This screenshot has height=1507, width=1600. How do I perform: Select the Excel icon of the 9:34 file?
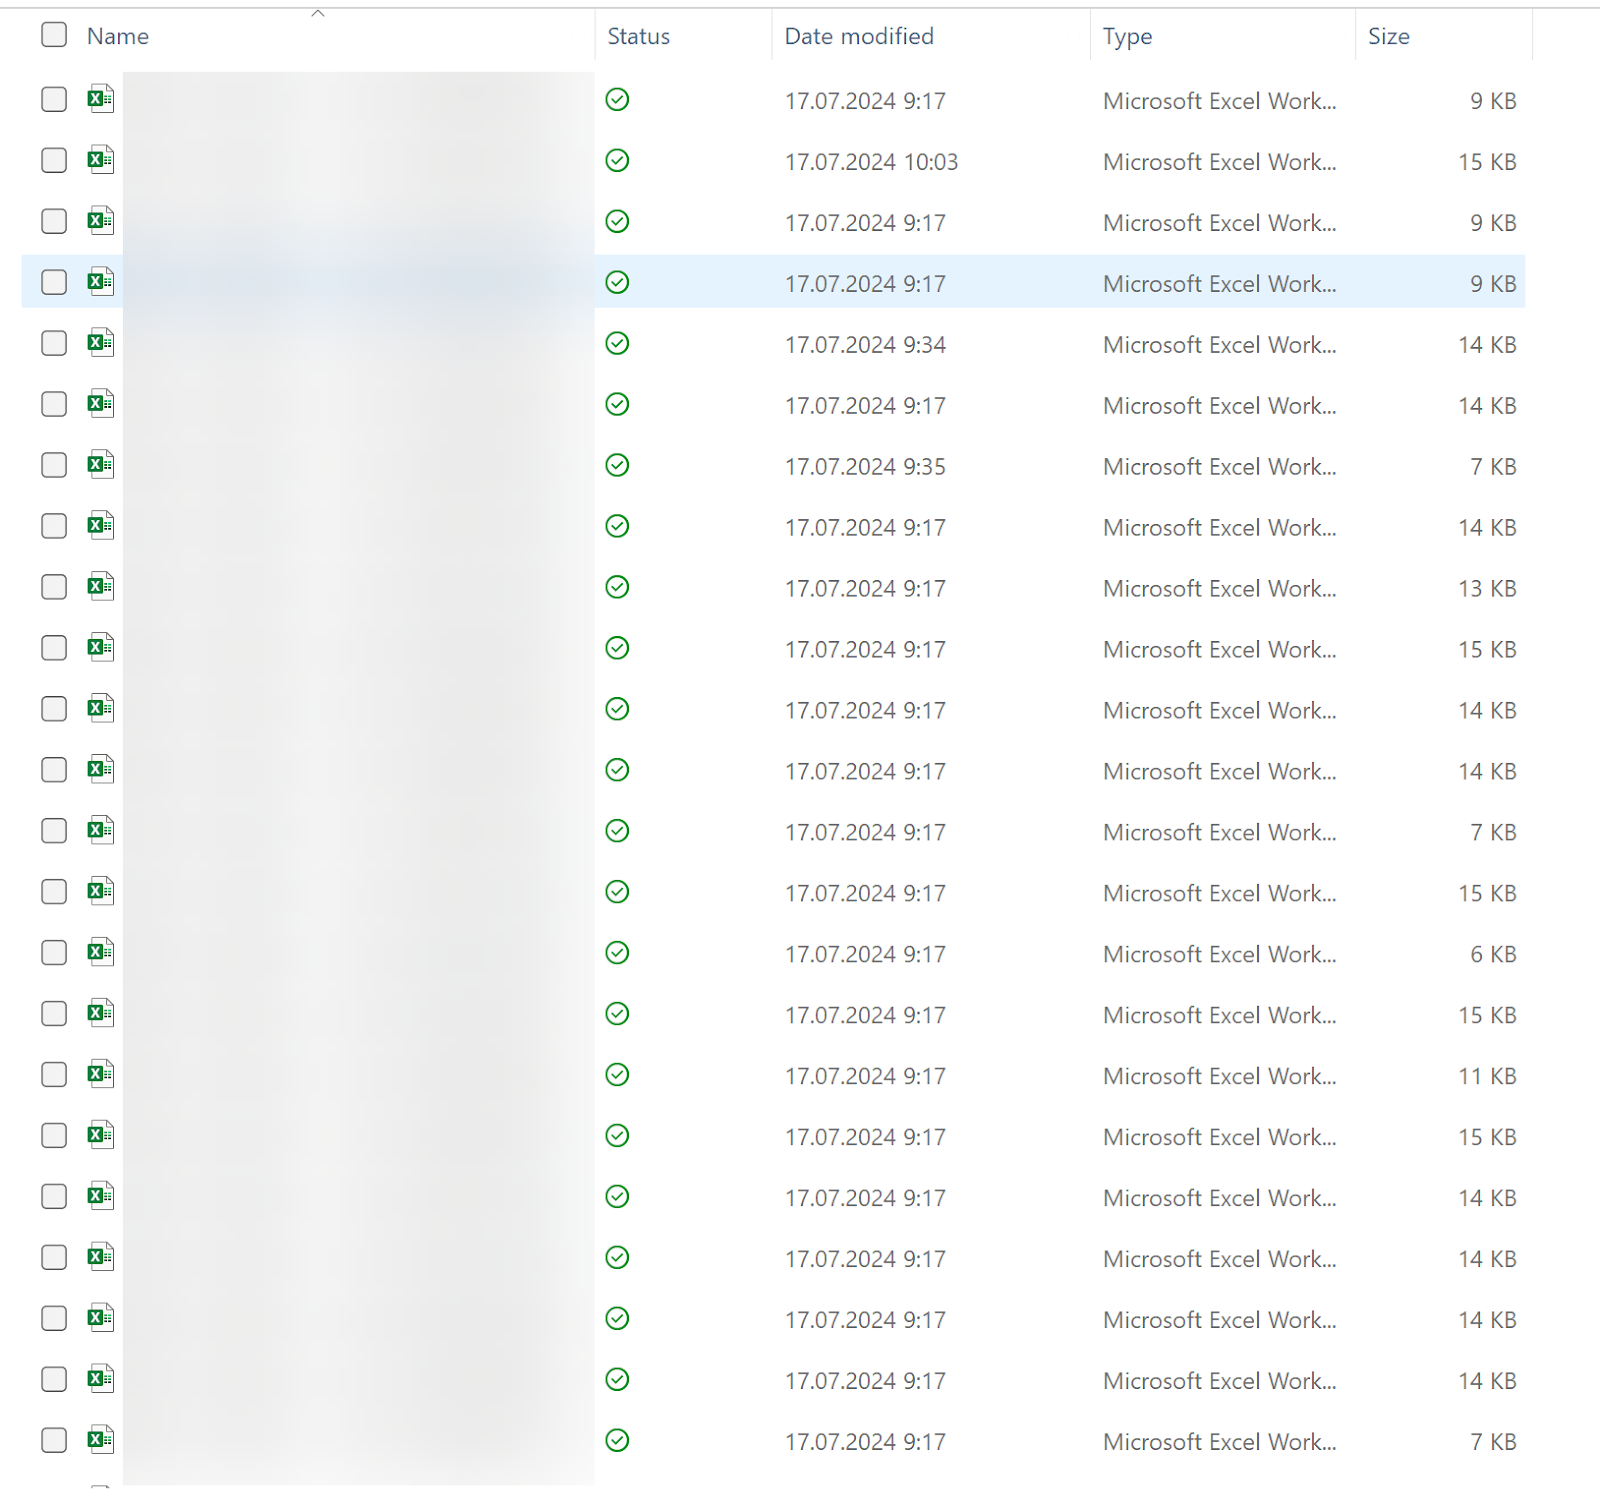(x=100, y=343)
